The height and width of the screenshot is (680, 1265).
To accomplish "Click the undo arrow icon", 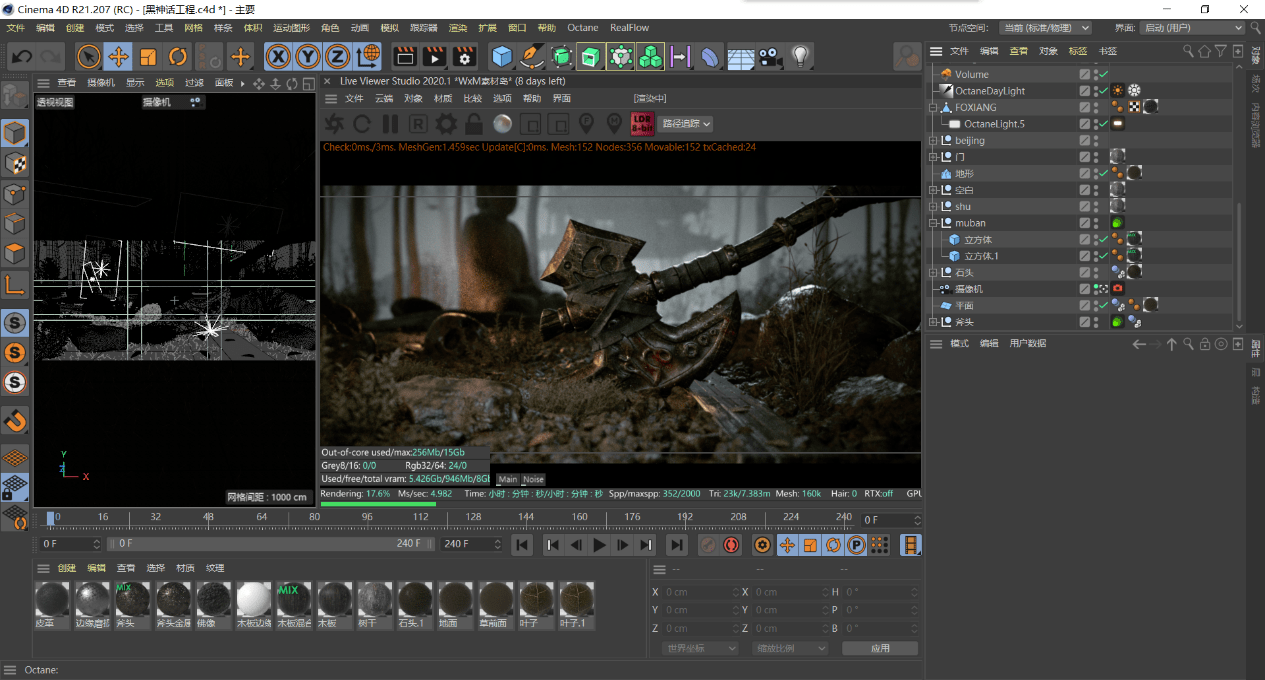I will point(21,57).
